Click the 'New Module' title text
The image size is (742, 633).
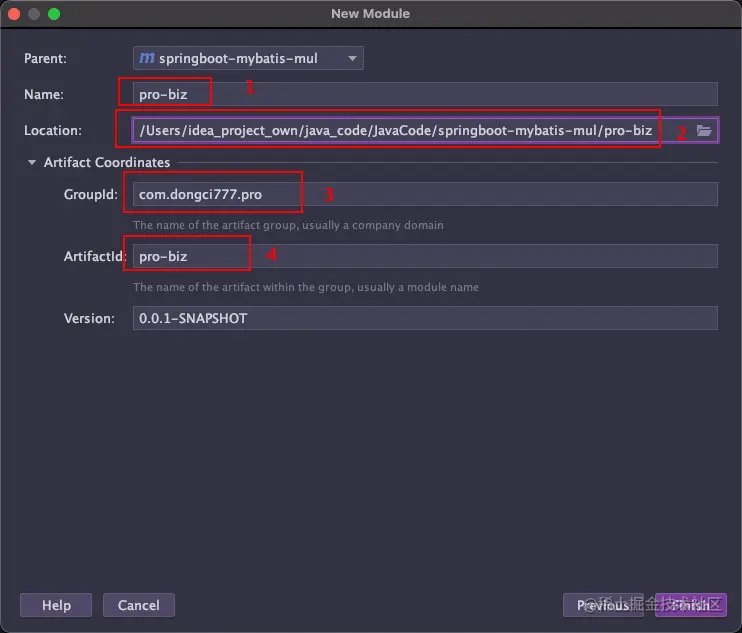coord(371,14)
